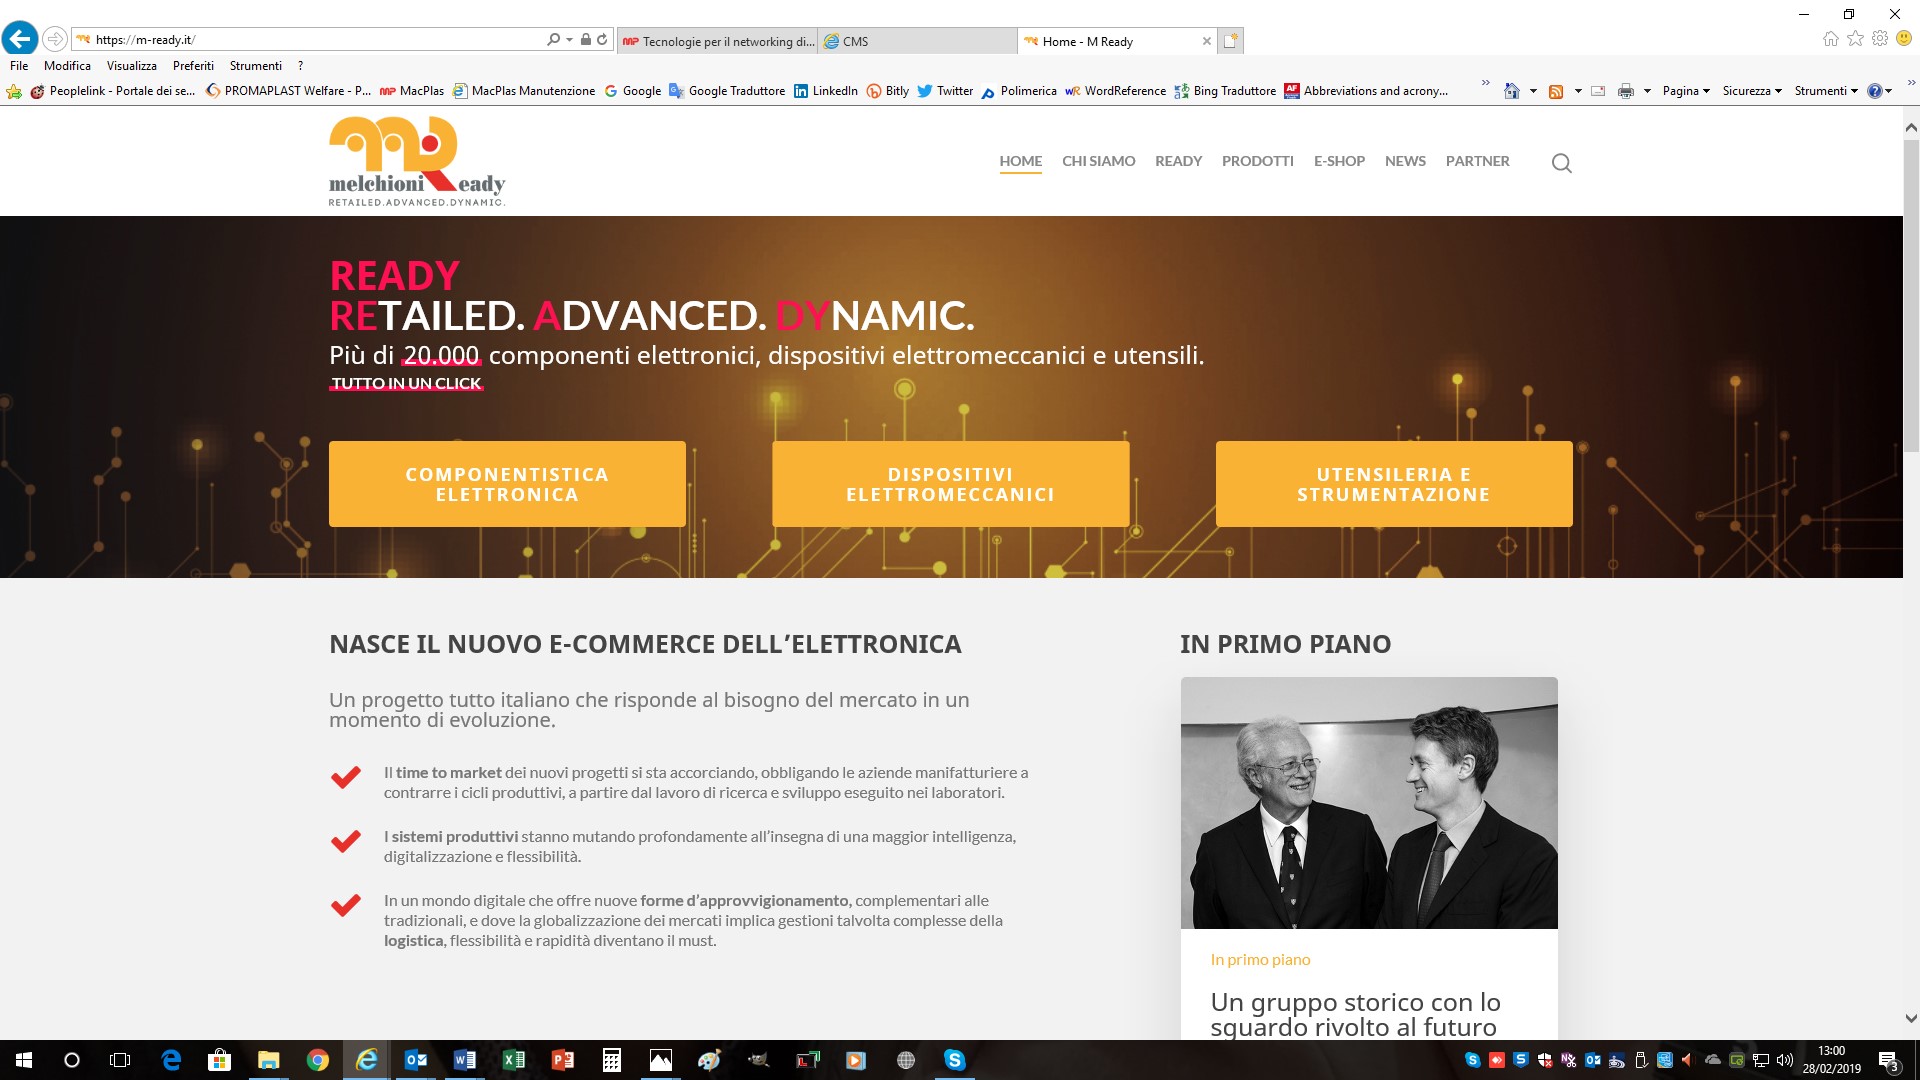Click the CHI SIAMO nav link
This screenshot has height=1080, width=1920.
tap(1098, 161)
